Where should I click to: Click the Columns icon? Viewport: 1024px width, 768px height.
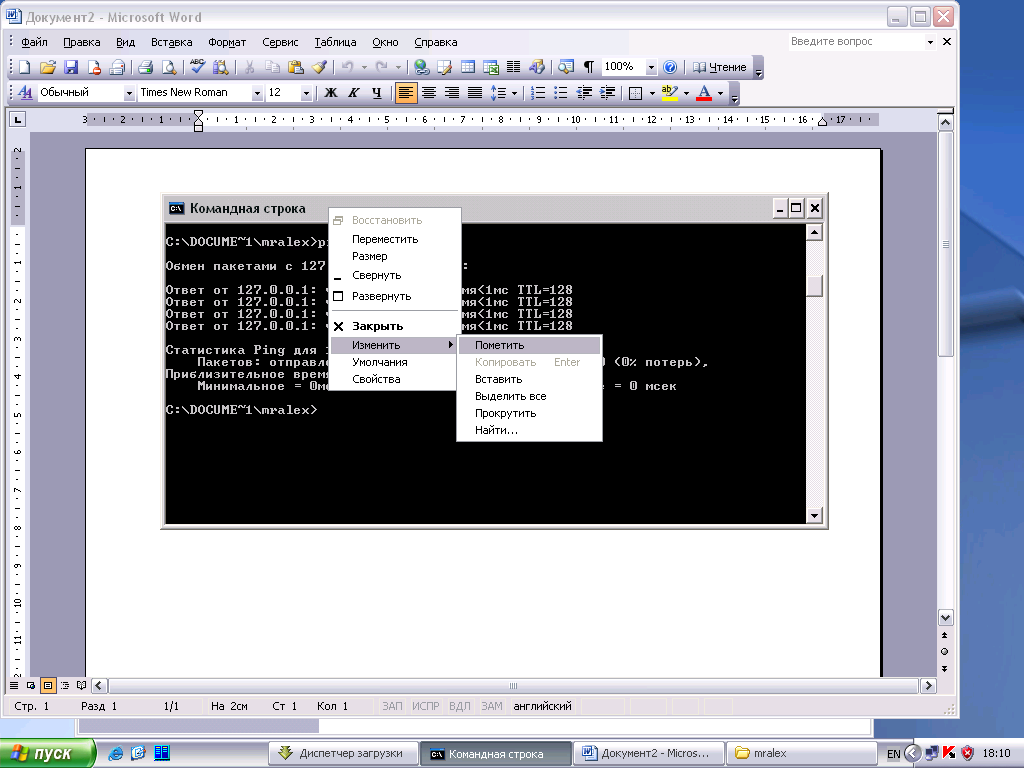514,67
